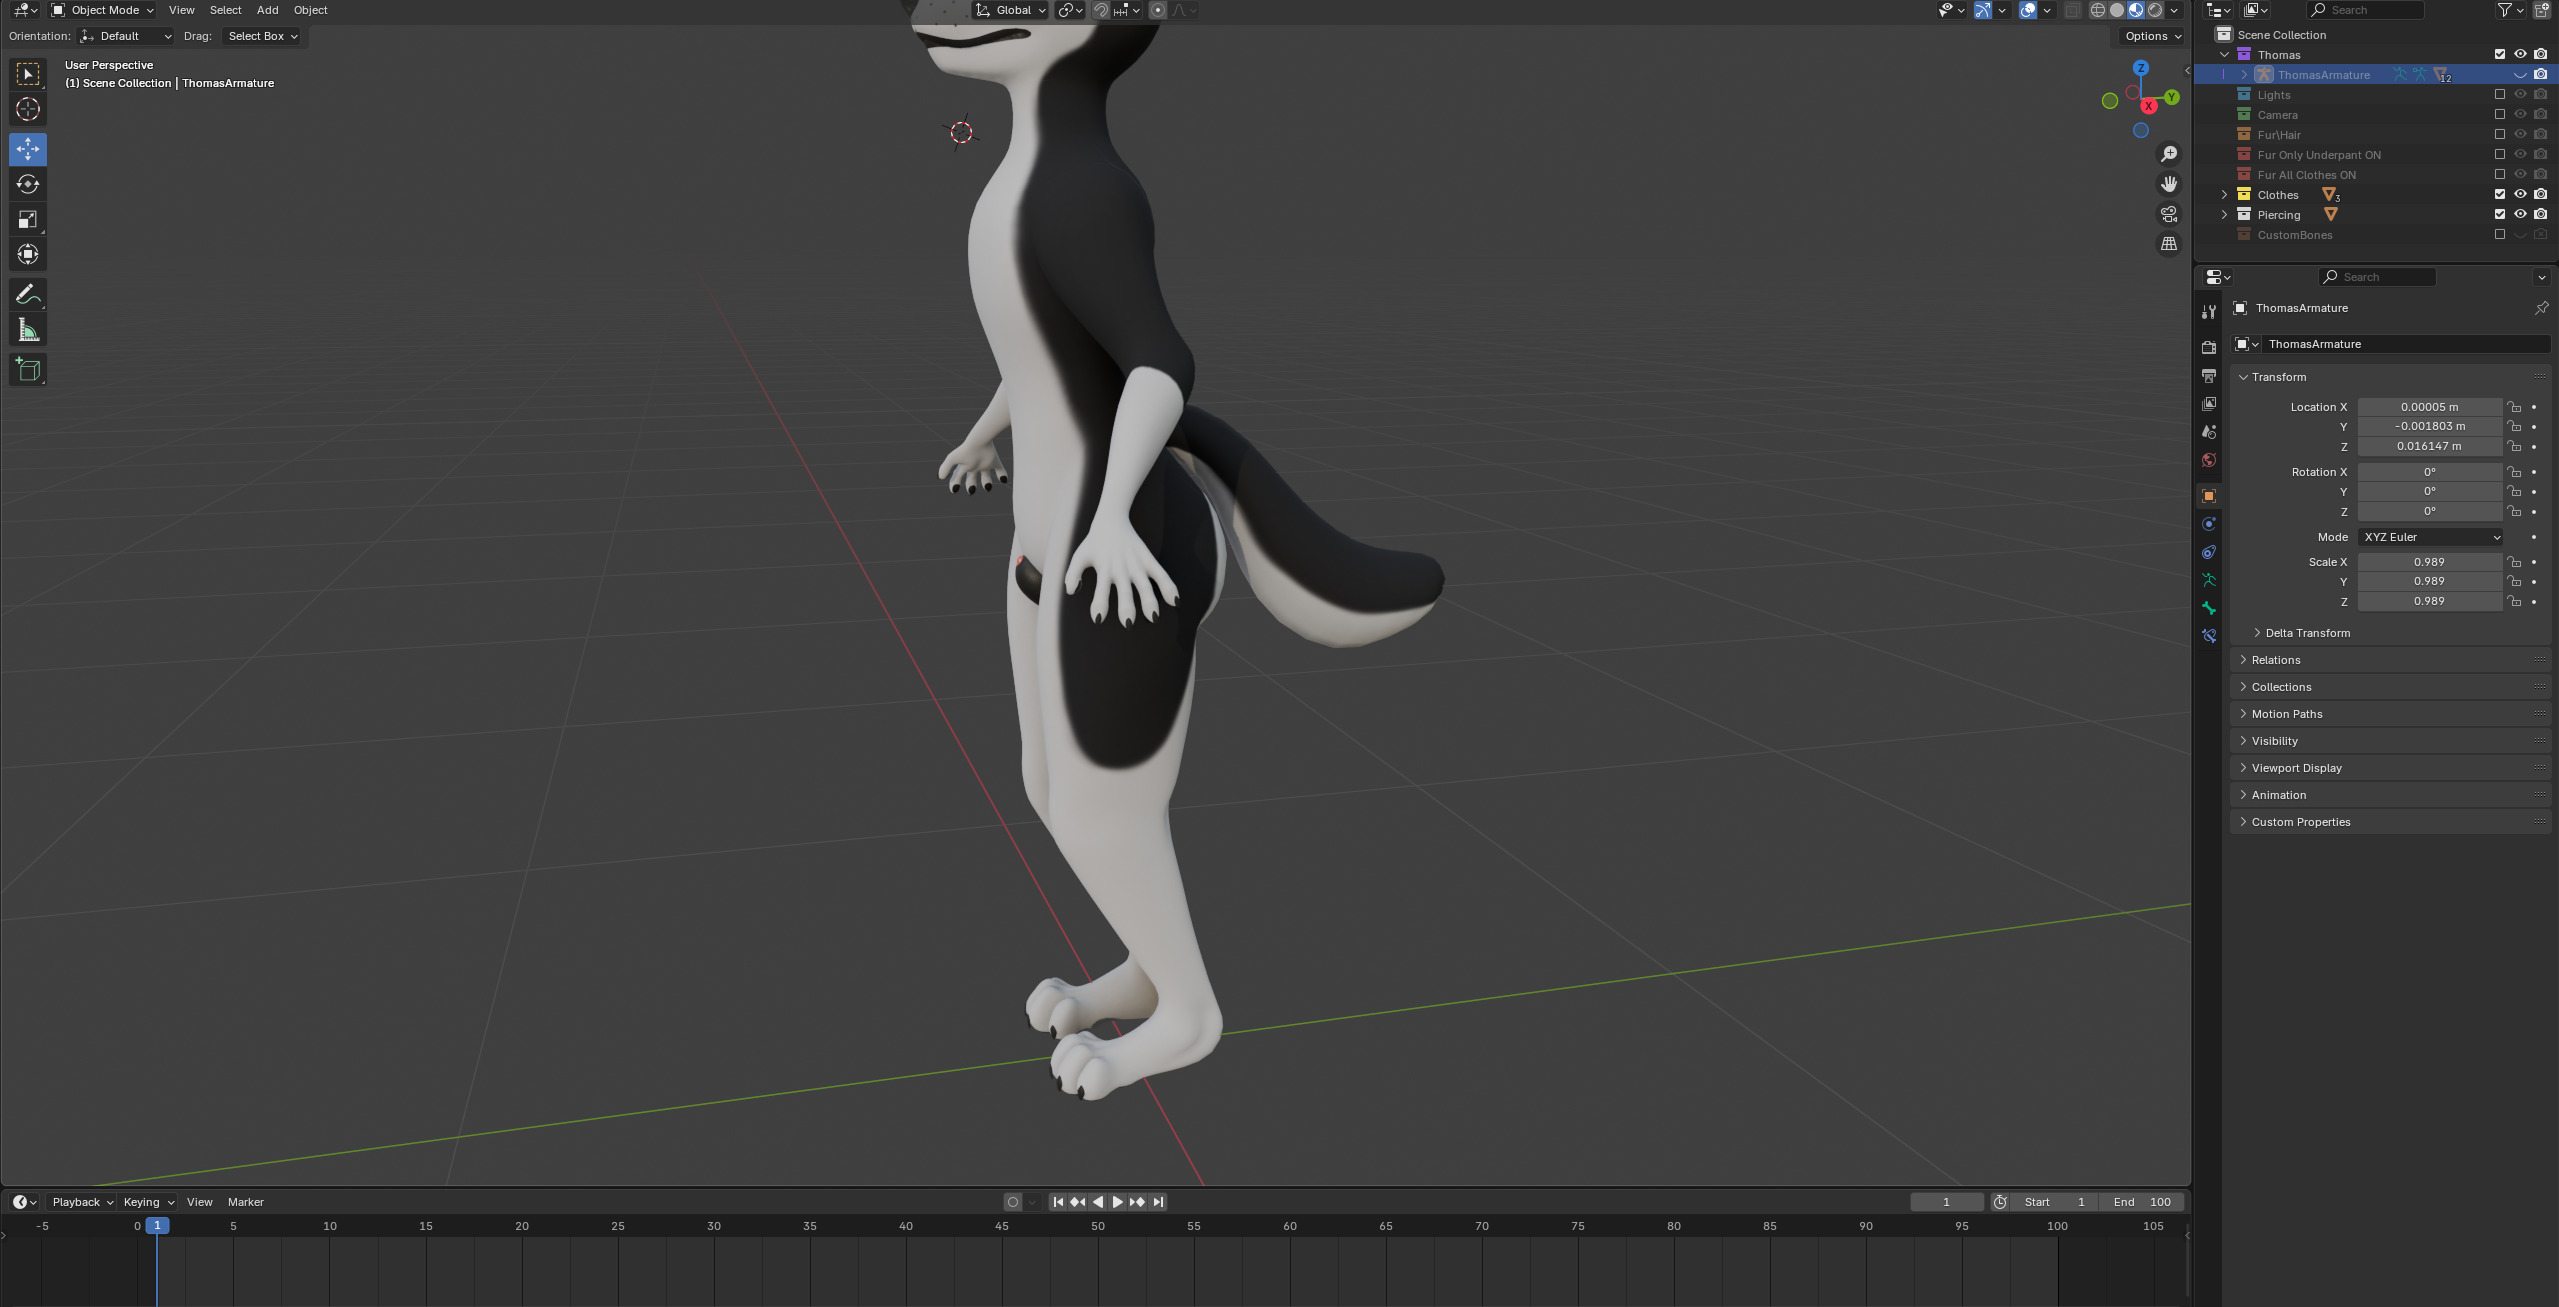Screen dimensions: 2559x1307
Task: Select the Scale tool
Action: (28, 219)
